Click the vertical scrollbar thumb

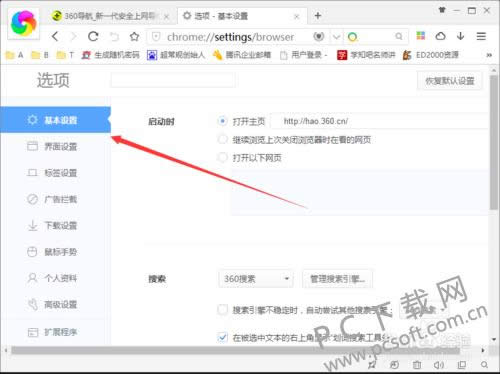tap(494, 143)
